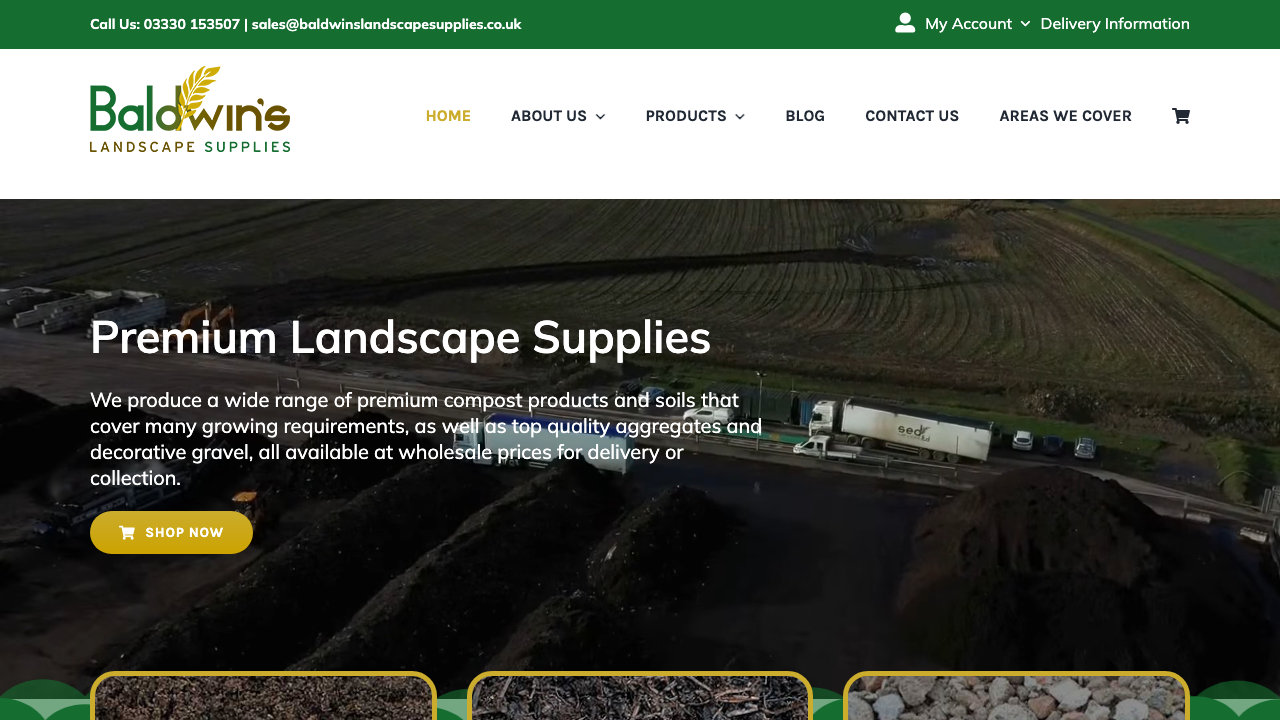
Task: Open the My Account dropdown chevron
Action: point(1025,23)
